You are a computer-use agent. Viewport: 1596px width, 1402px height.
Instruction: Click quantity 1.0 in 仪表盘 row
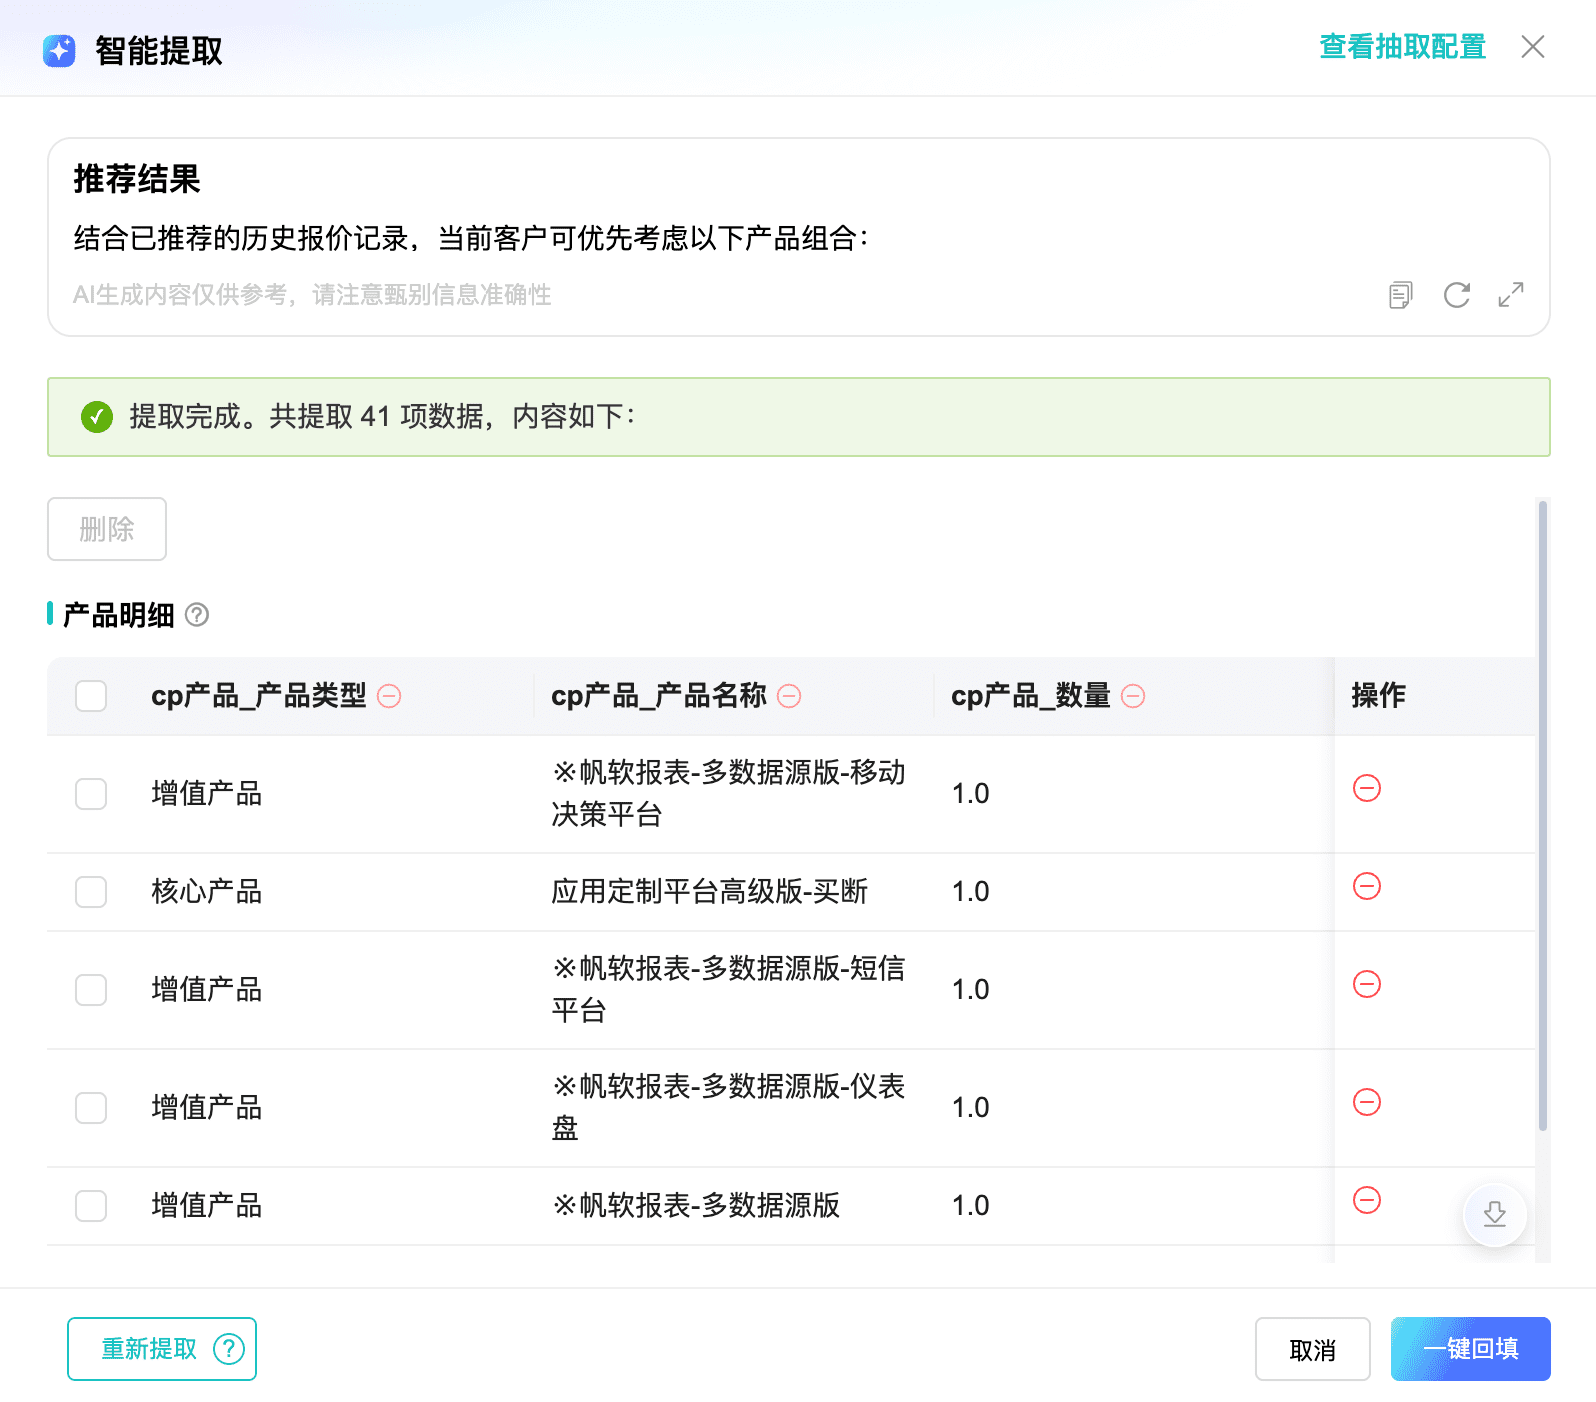[x=971, y=1108]
